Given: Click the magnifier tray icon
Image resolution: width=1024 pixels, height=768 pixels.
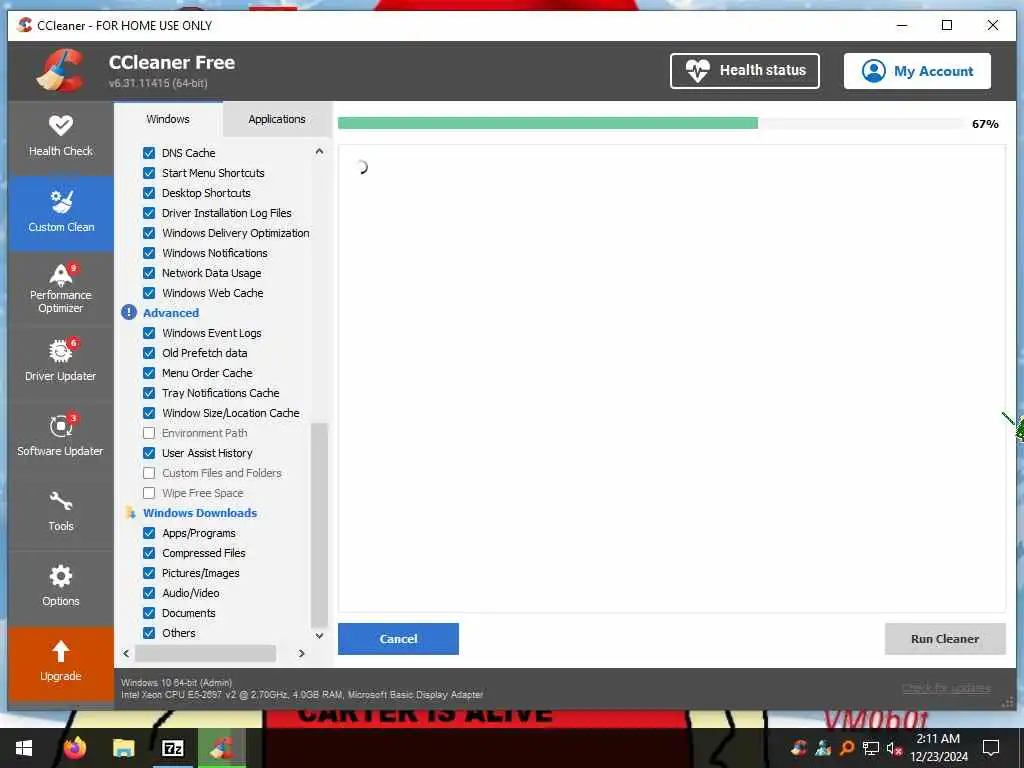Looking at the screenshot, I should 847,748.
